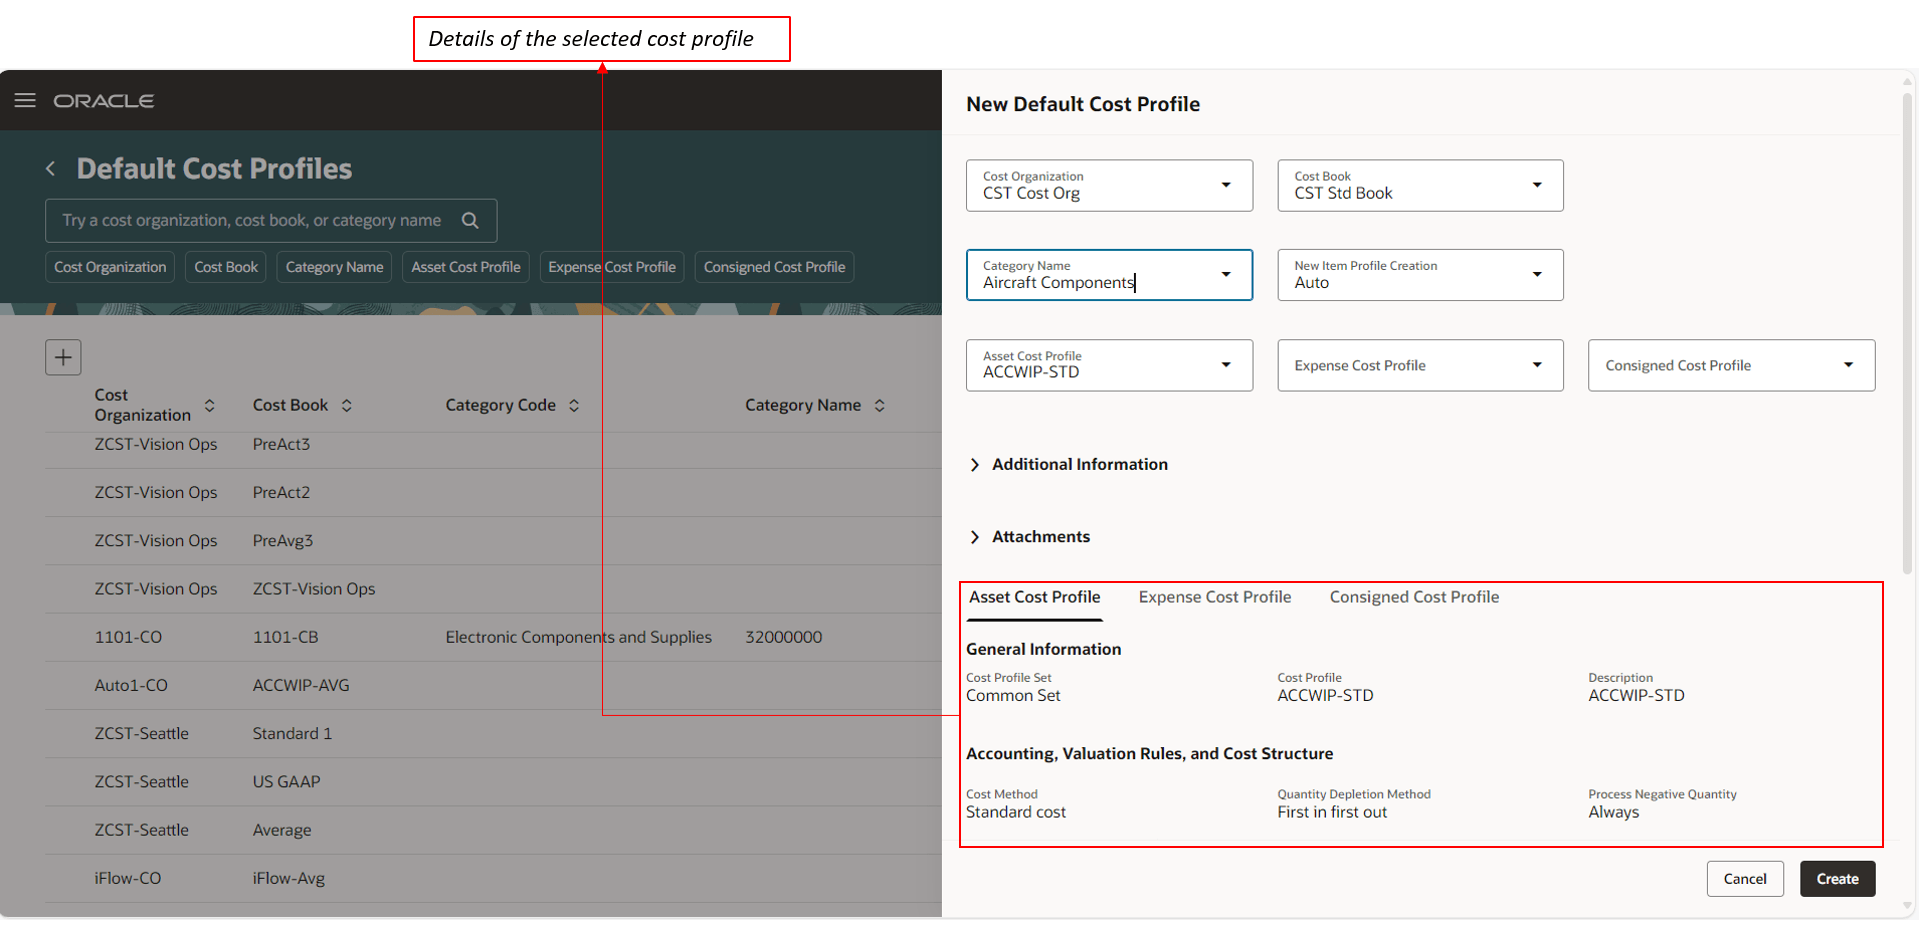The image size is (1919, 943).
Task: Switch to the Expense Cost Profile tab
Action: point(1215,596)
